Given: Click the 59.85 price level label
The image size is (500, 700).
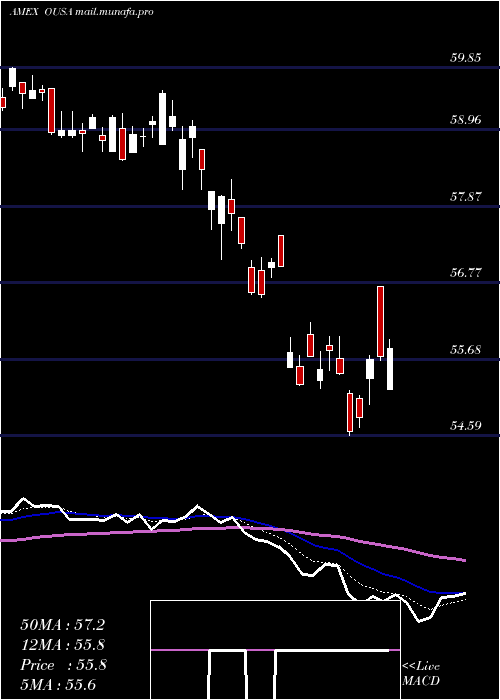Looking at the screenshot, I should 466,58.
